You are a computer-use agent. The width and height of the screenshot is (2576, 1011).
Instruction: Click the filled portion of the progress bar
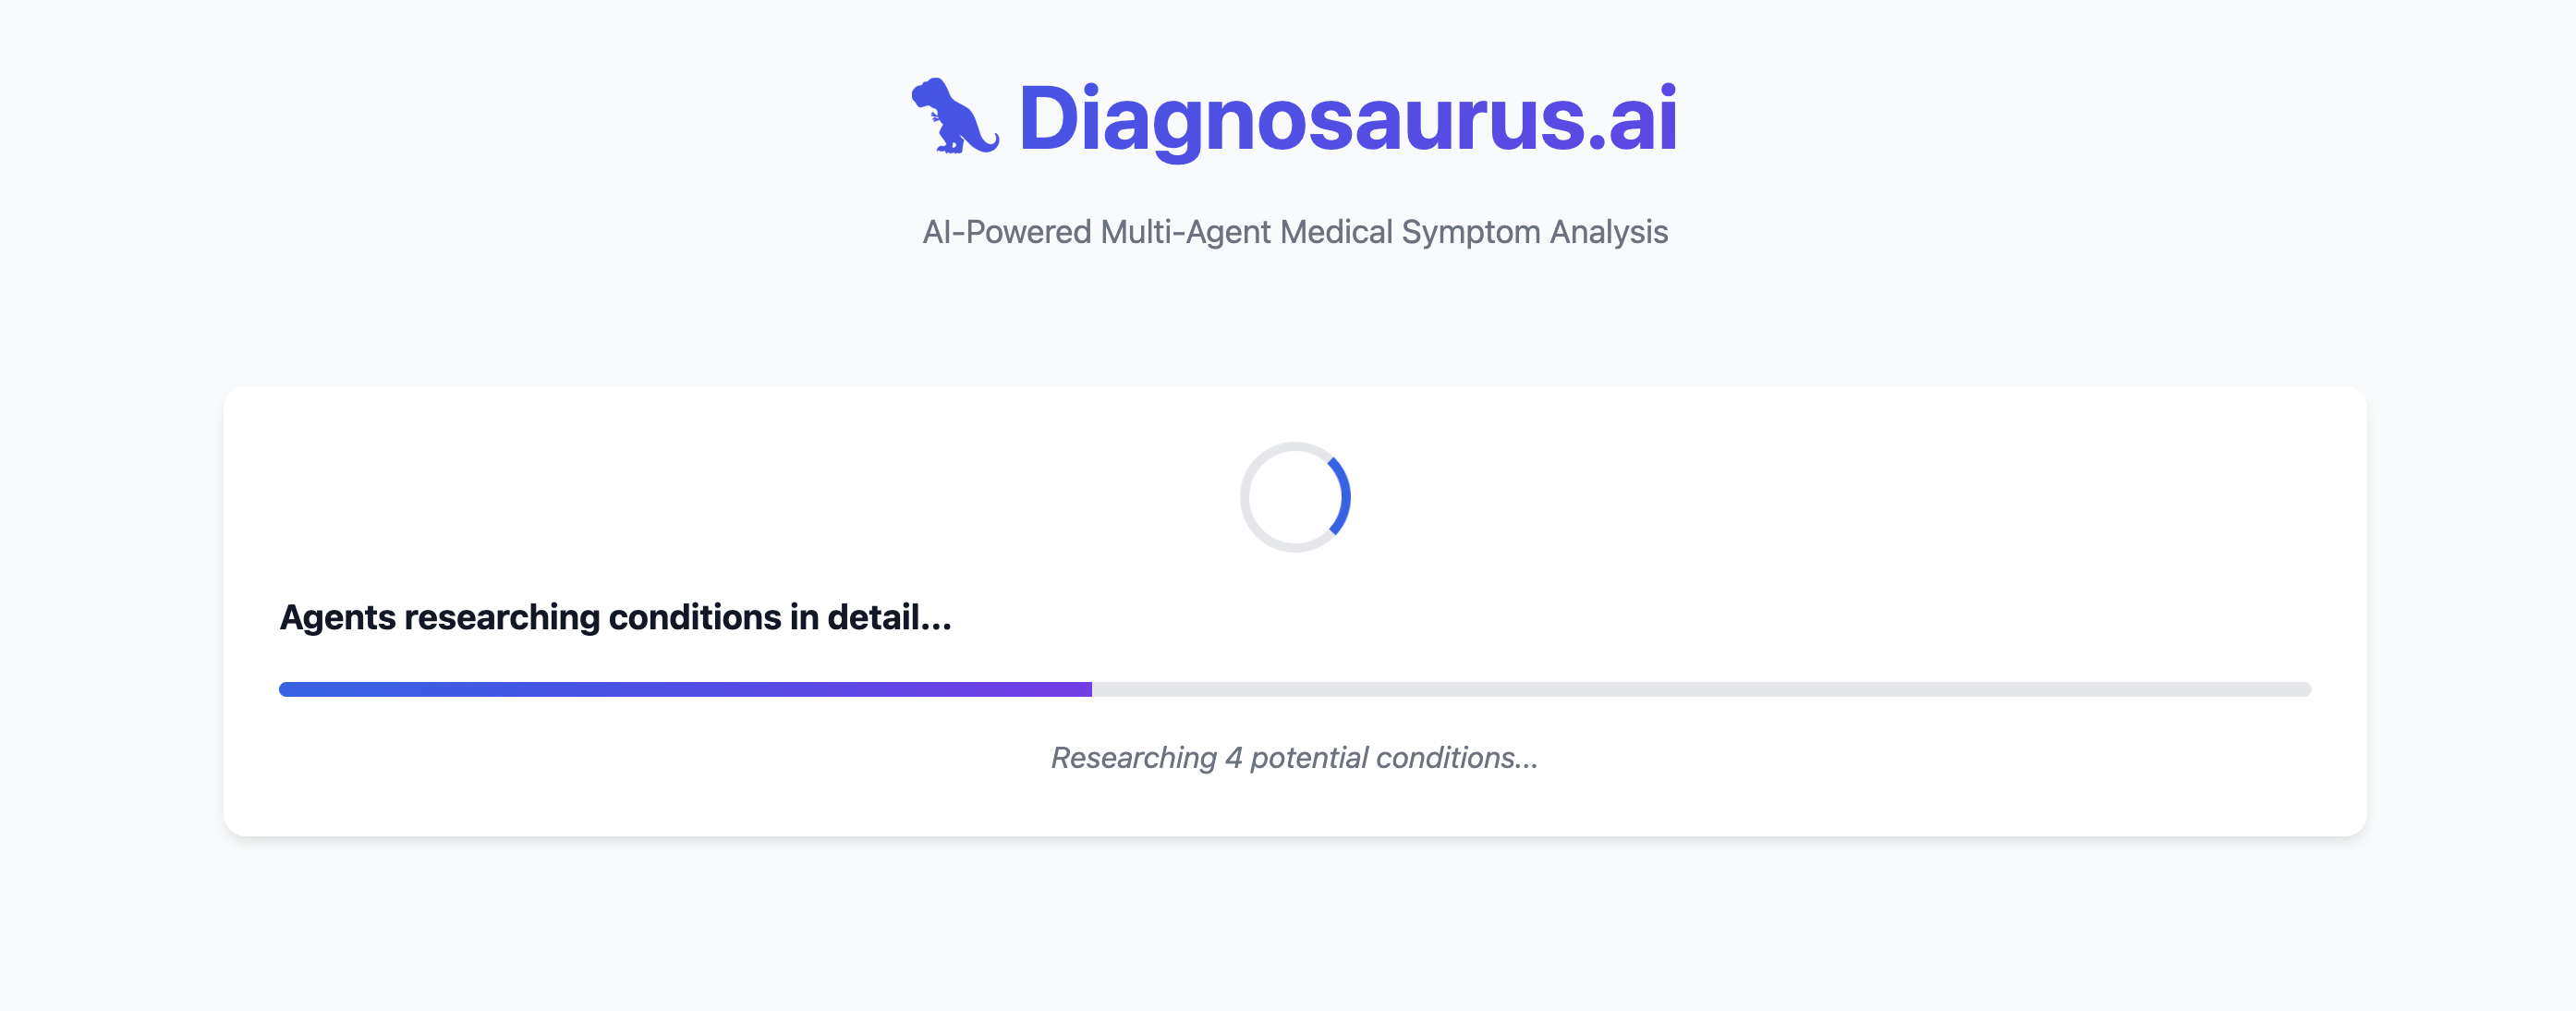point(685,689)
